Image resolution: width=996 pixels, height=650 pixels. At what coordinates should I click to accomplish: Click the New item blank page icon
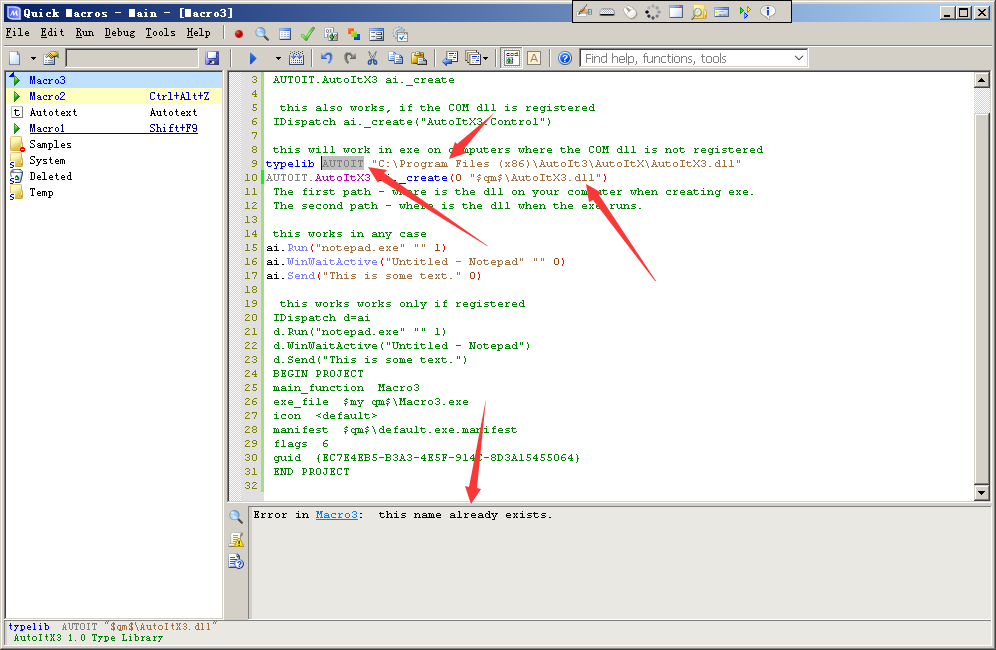(15, 58)
